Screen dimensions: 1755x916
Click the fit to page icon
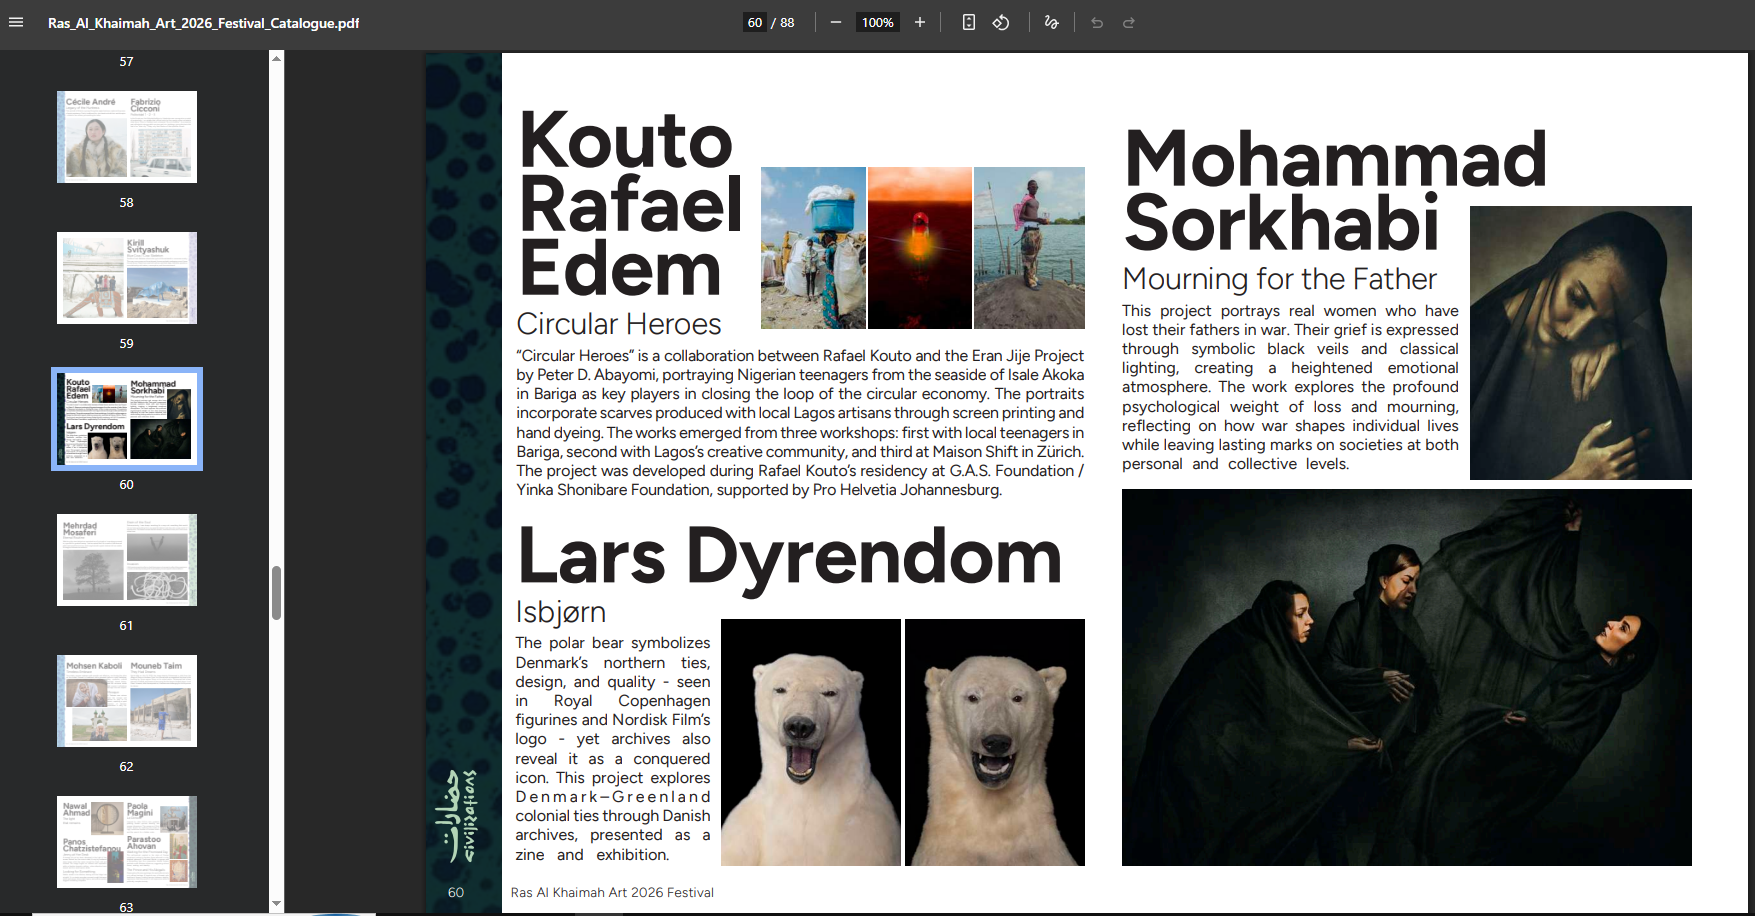click(969, 22)
